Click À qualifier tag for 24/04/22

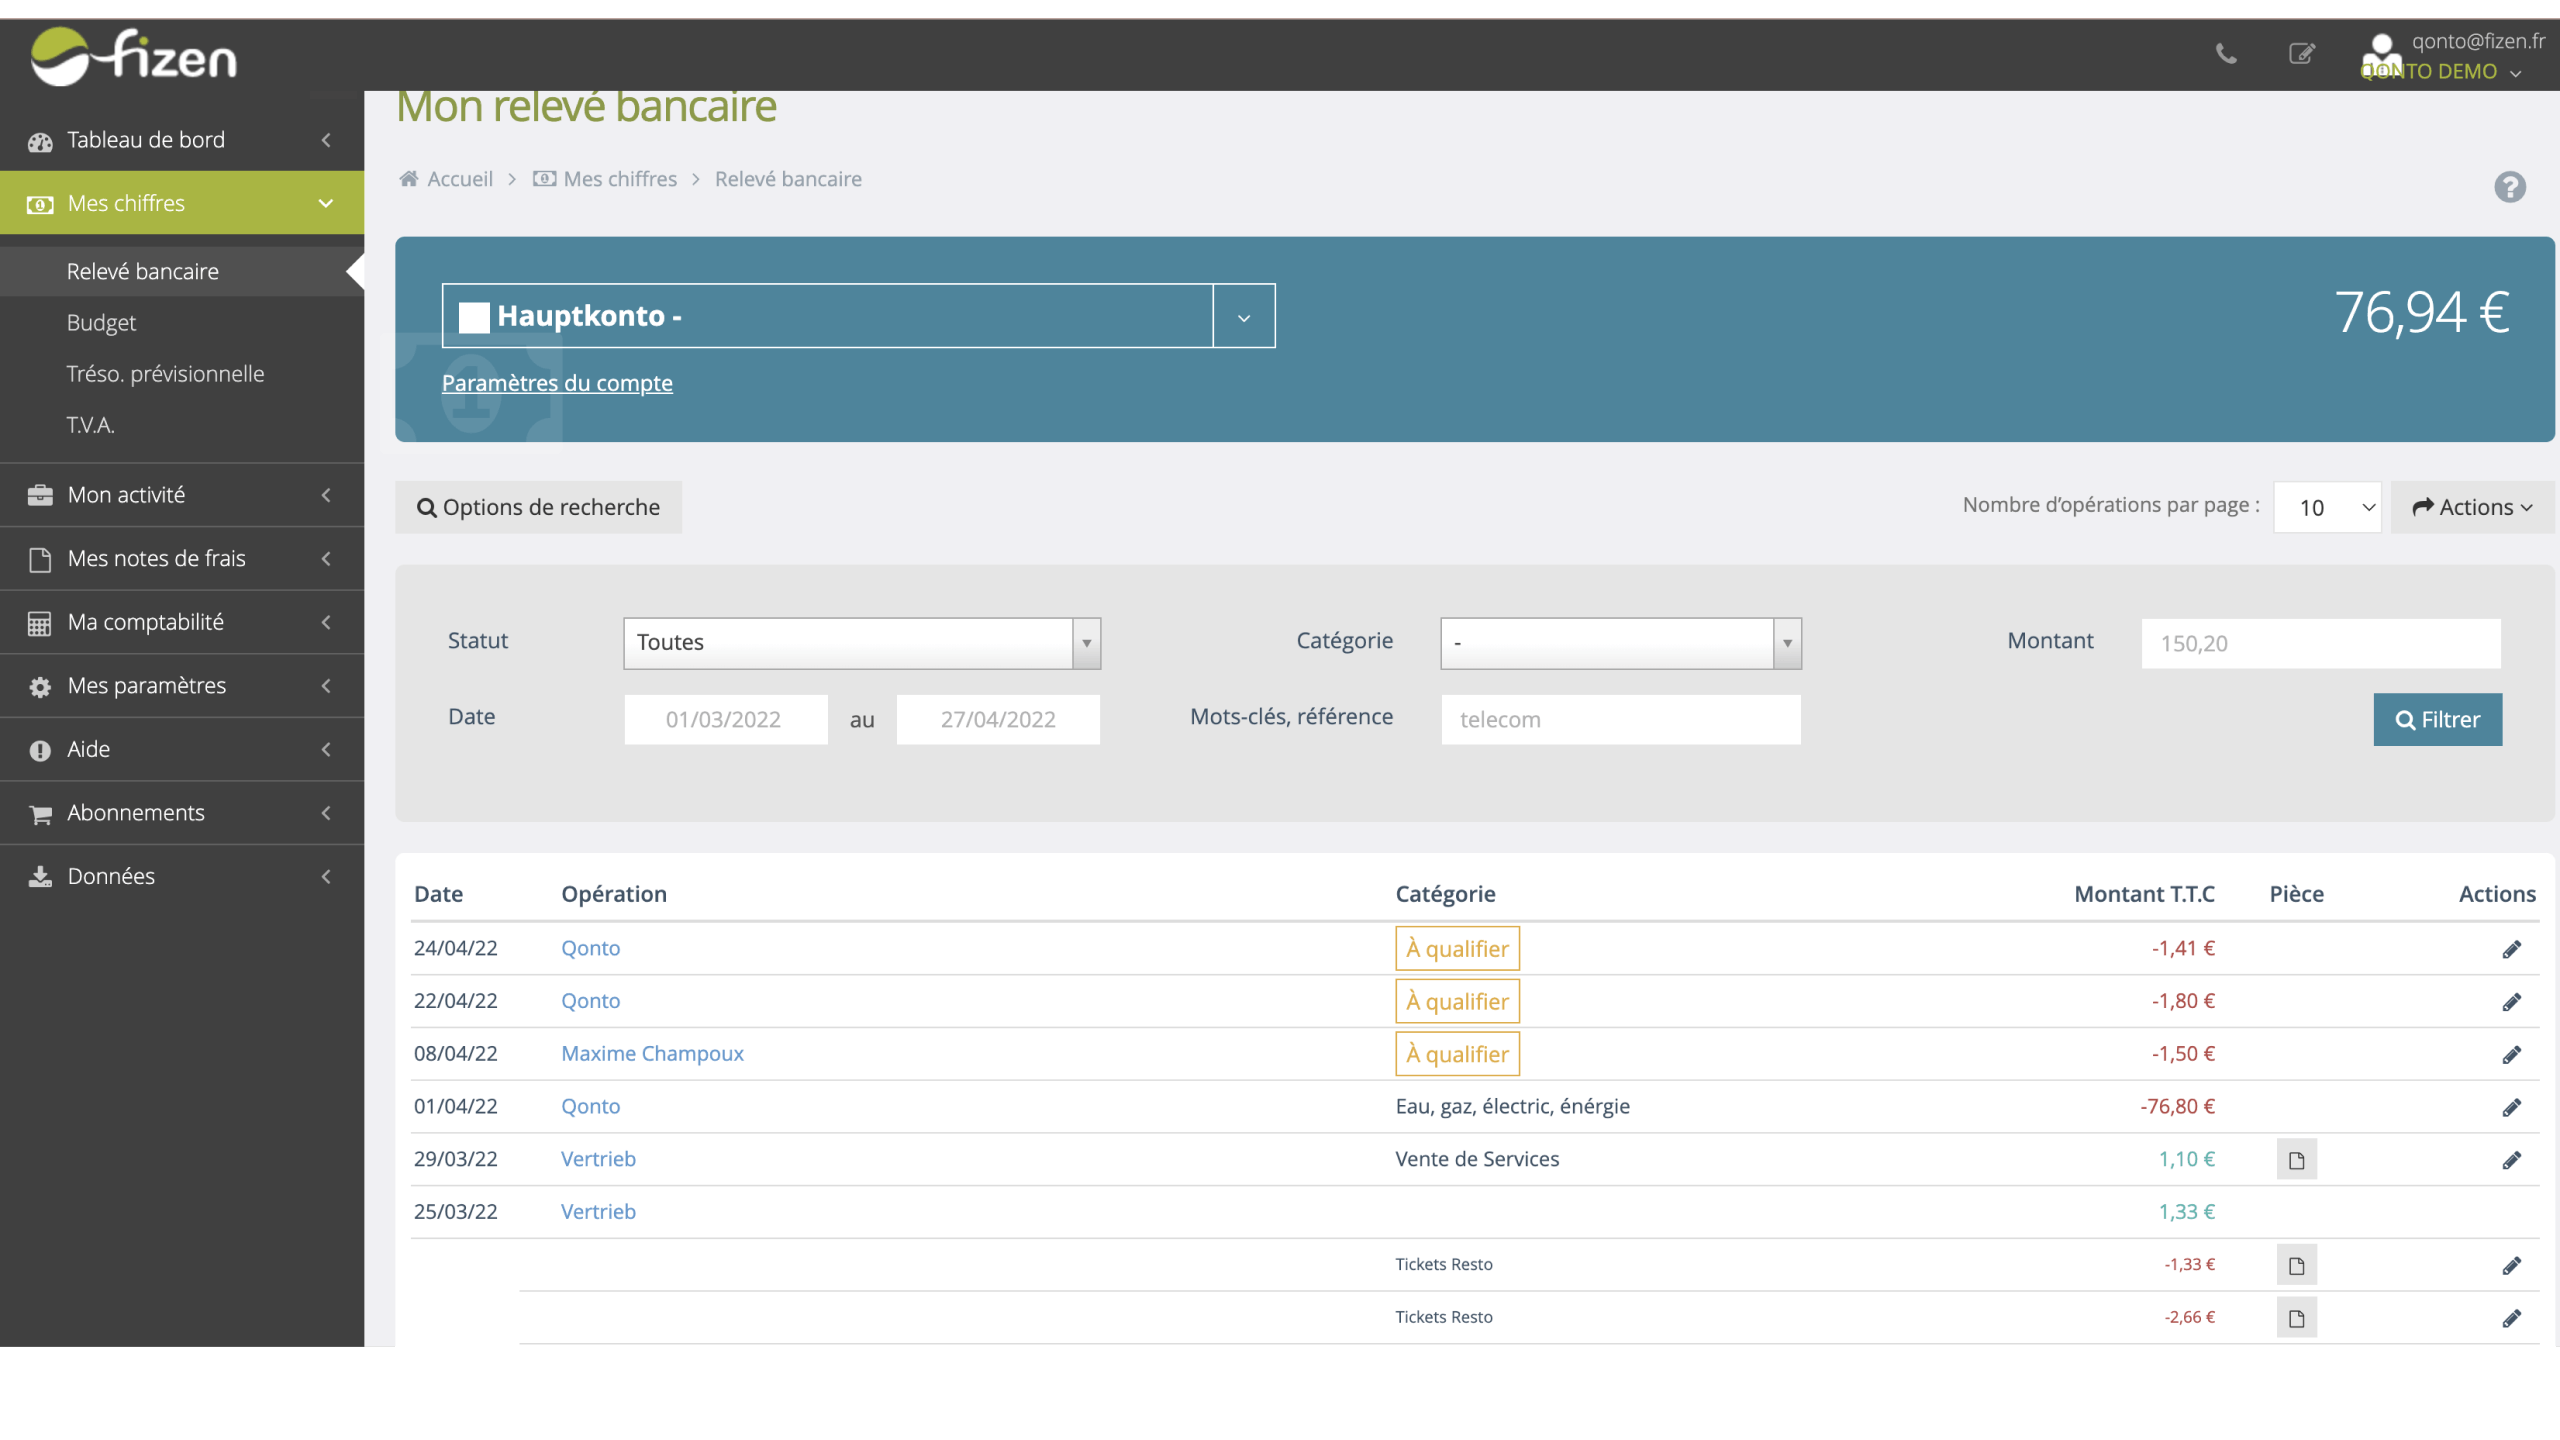[1457, 949]
